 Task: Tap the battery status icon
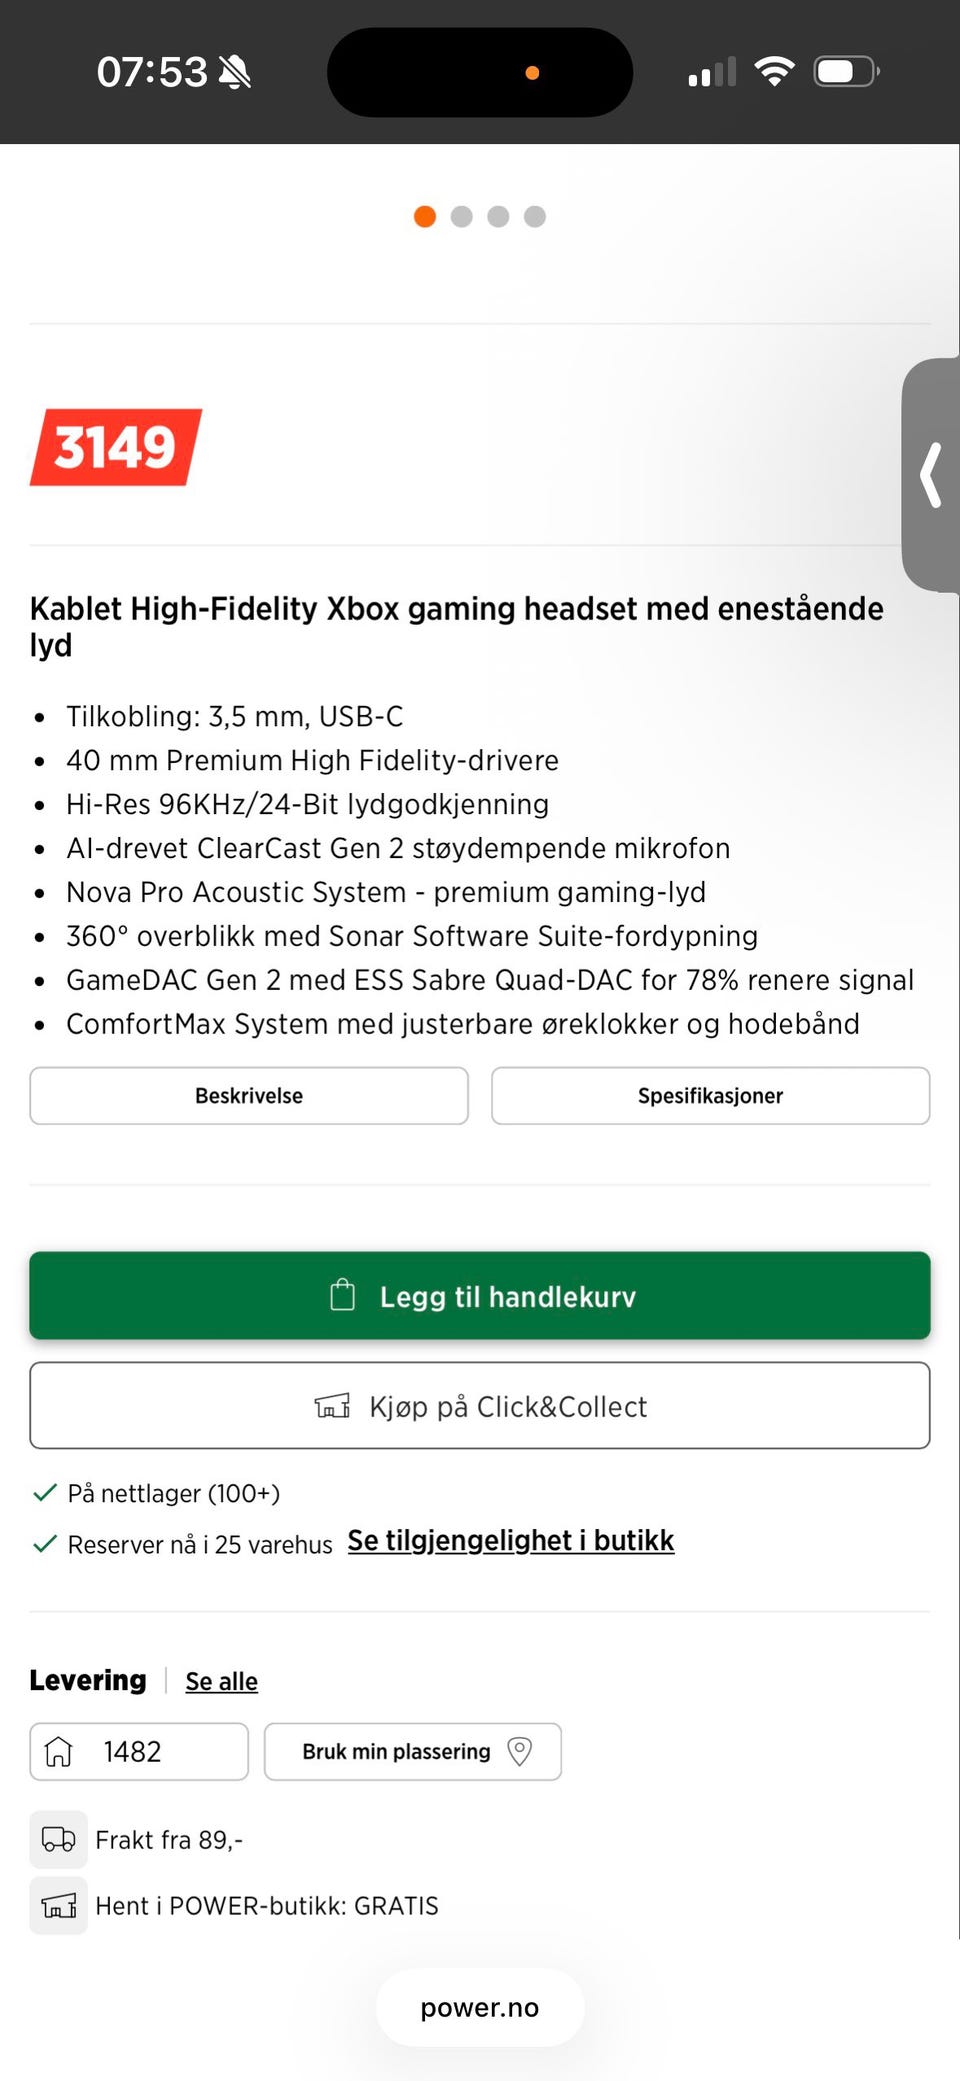coord(846,71)
